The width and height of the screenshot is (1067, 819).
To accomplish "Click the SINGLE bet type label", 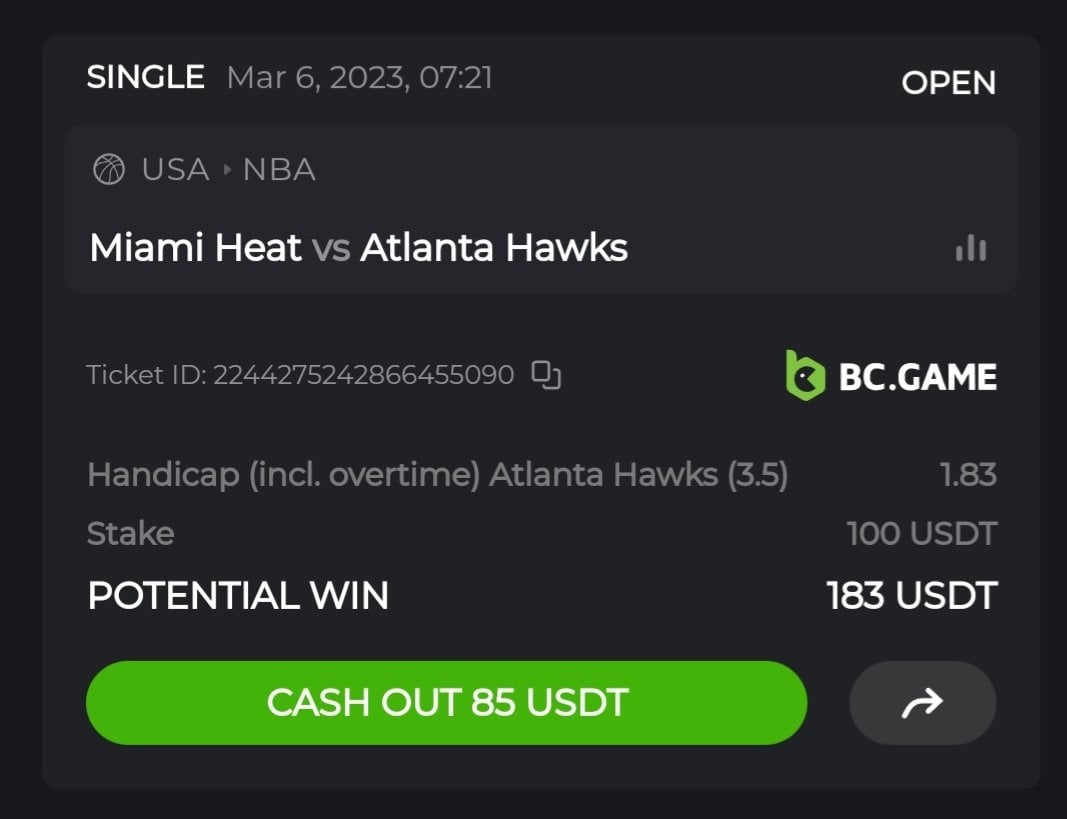I will click(146, 78).
